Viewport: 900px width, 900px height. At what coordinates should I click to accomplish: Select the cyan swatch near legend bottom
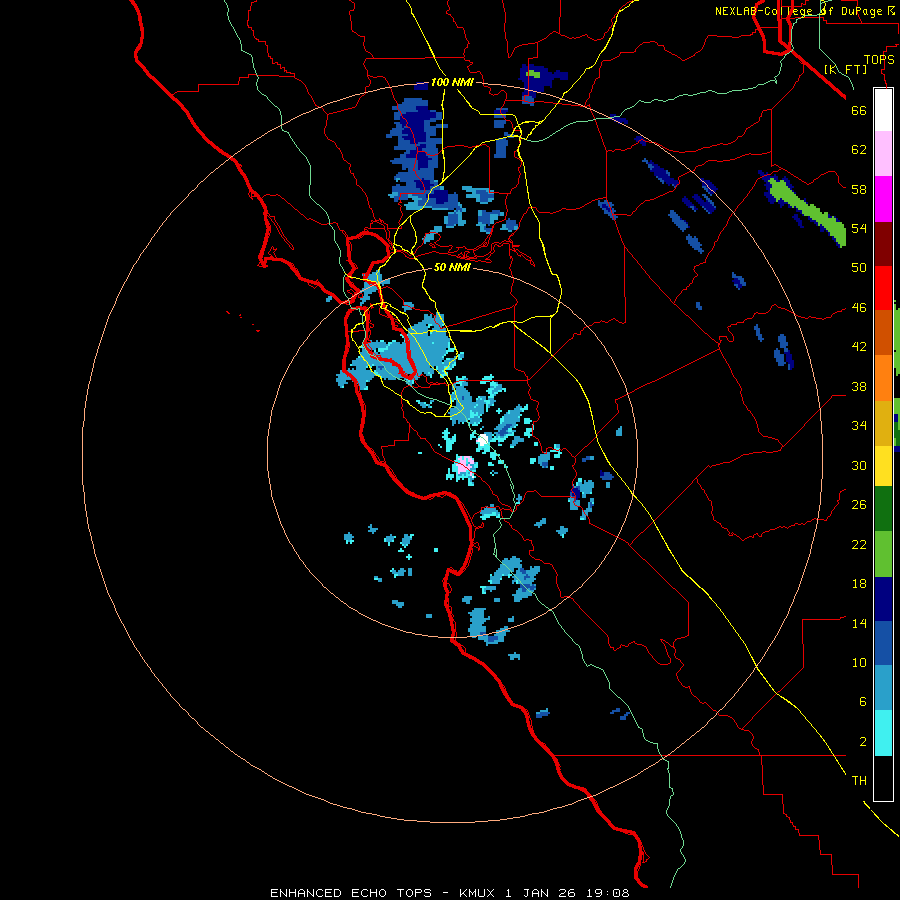(883, 733)
